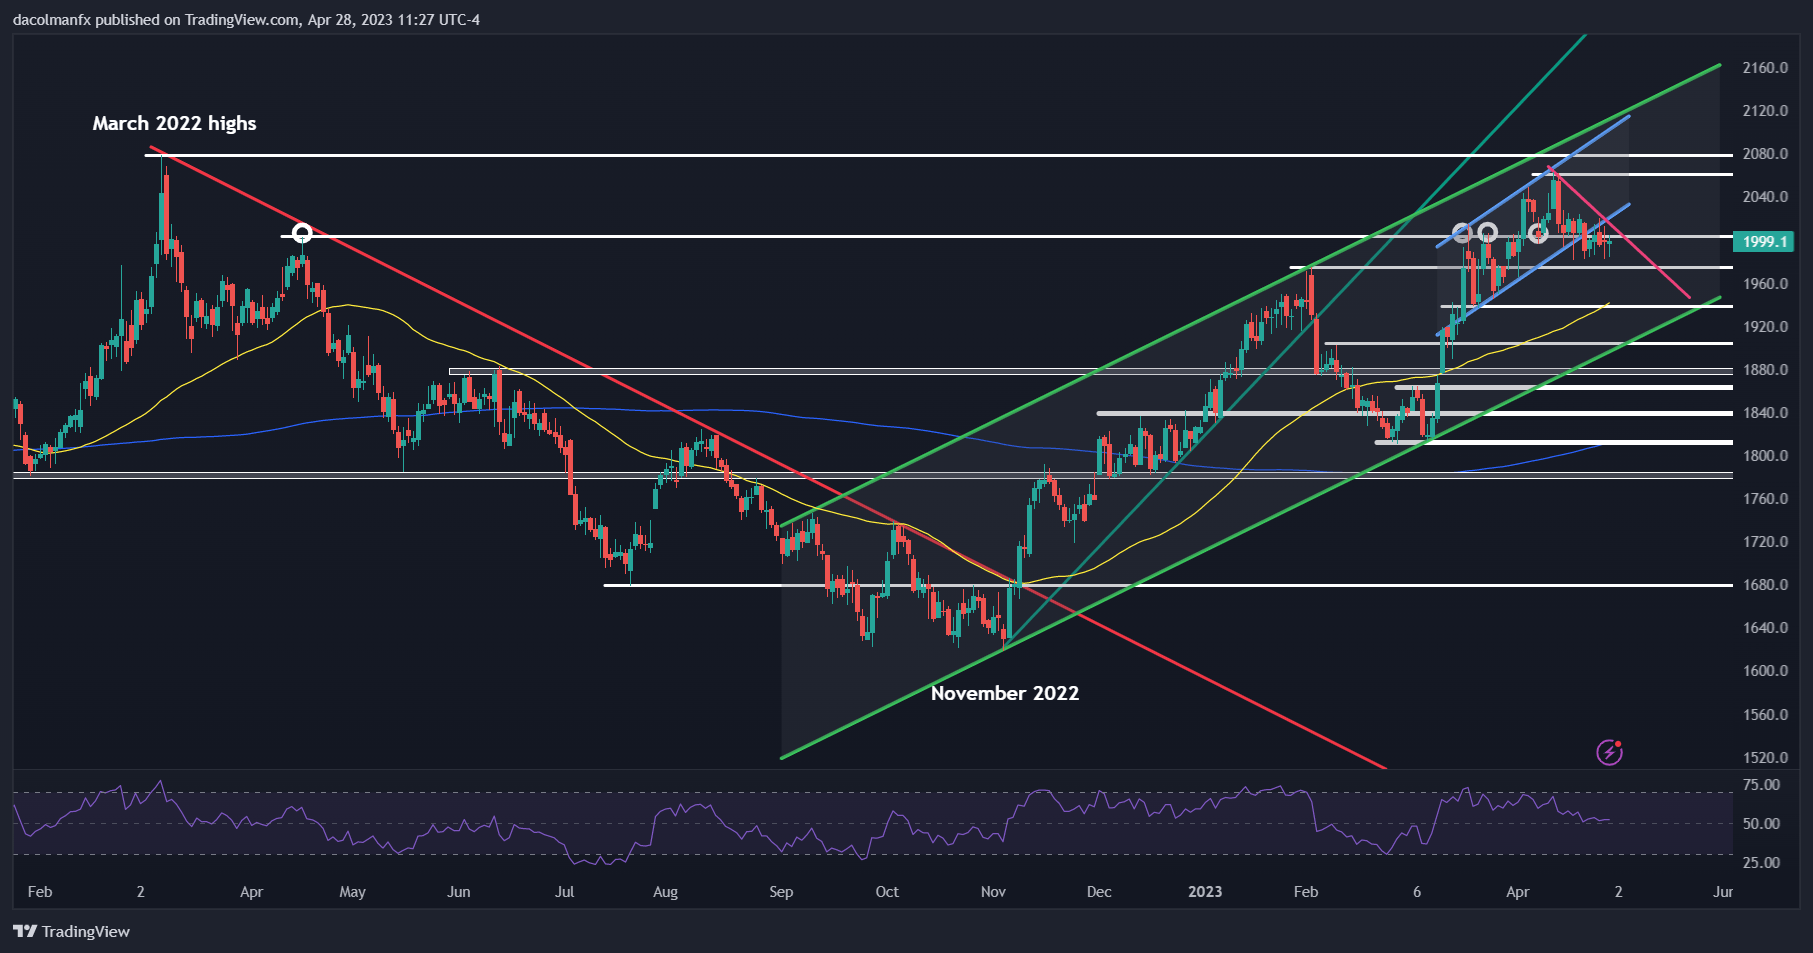Click the RSI 50.00 level label
Viewport: 1813px width, 953px height.
1761,824
